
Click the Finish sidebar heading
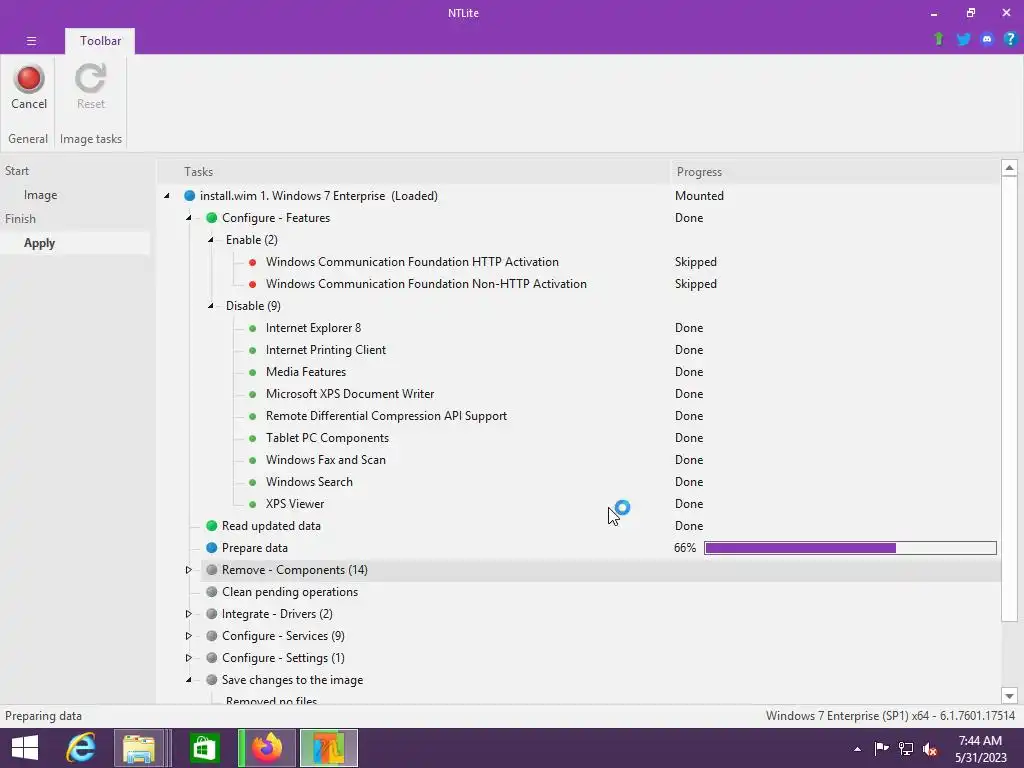(x=20, y=219)
